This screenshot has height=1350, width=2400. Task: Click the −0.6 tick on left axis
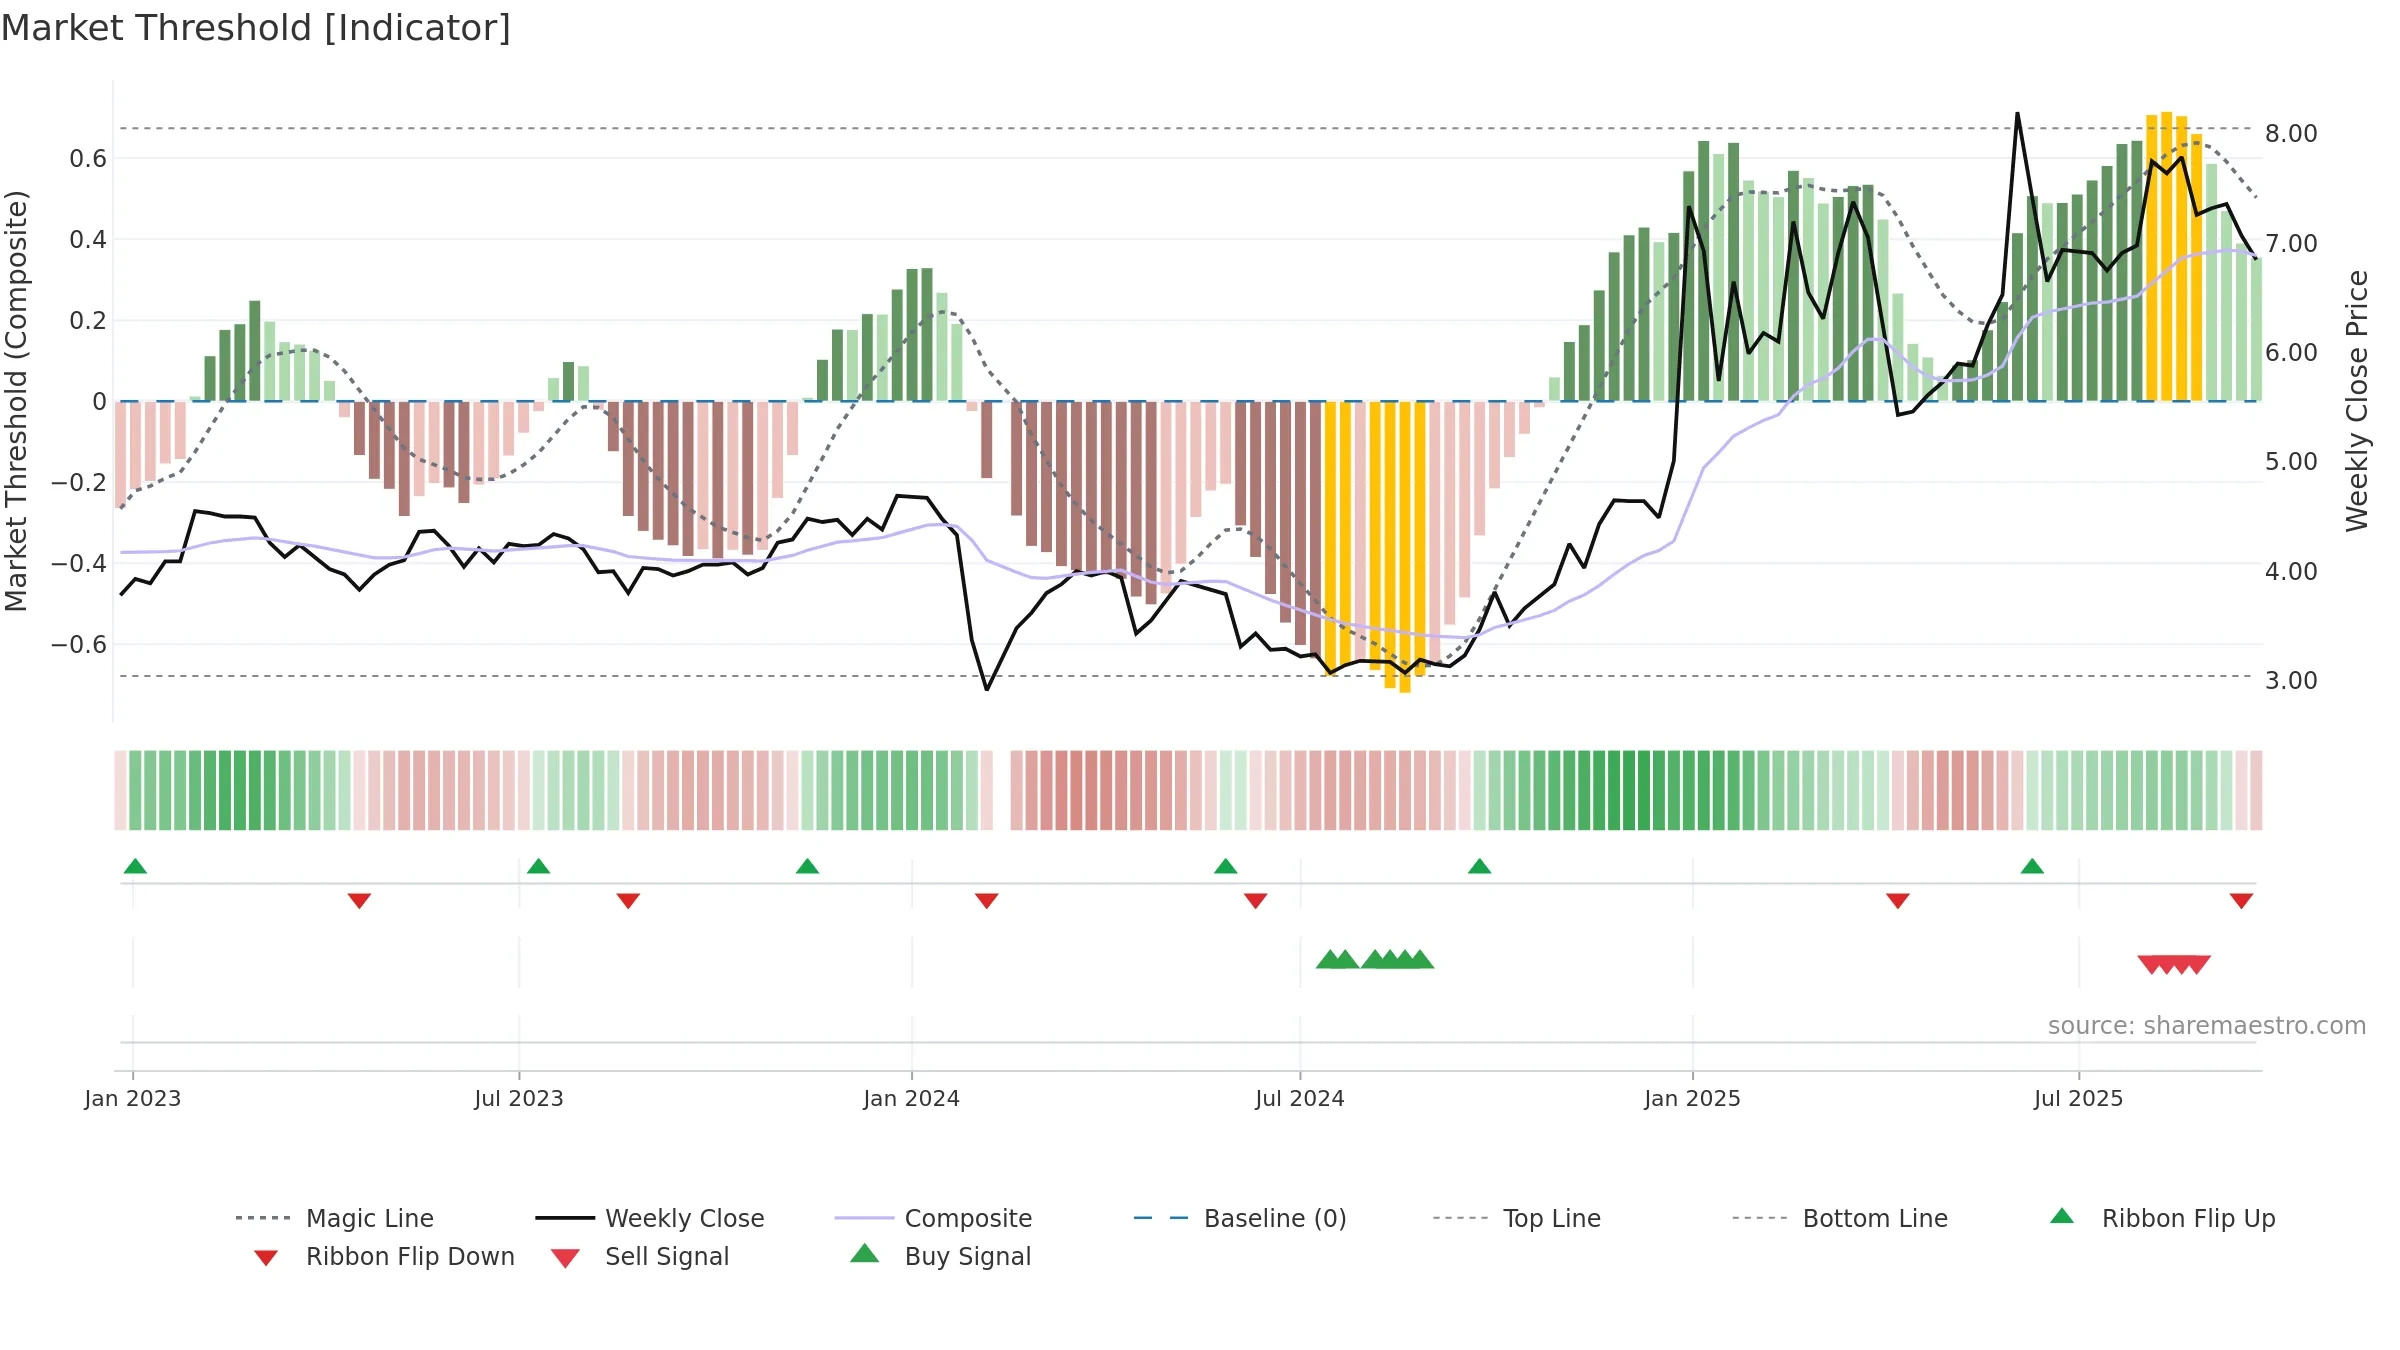(79, 645)
